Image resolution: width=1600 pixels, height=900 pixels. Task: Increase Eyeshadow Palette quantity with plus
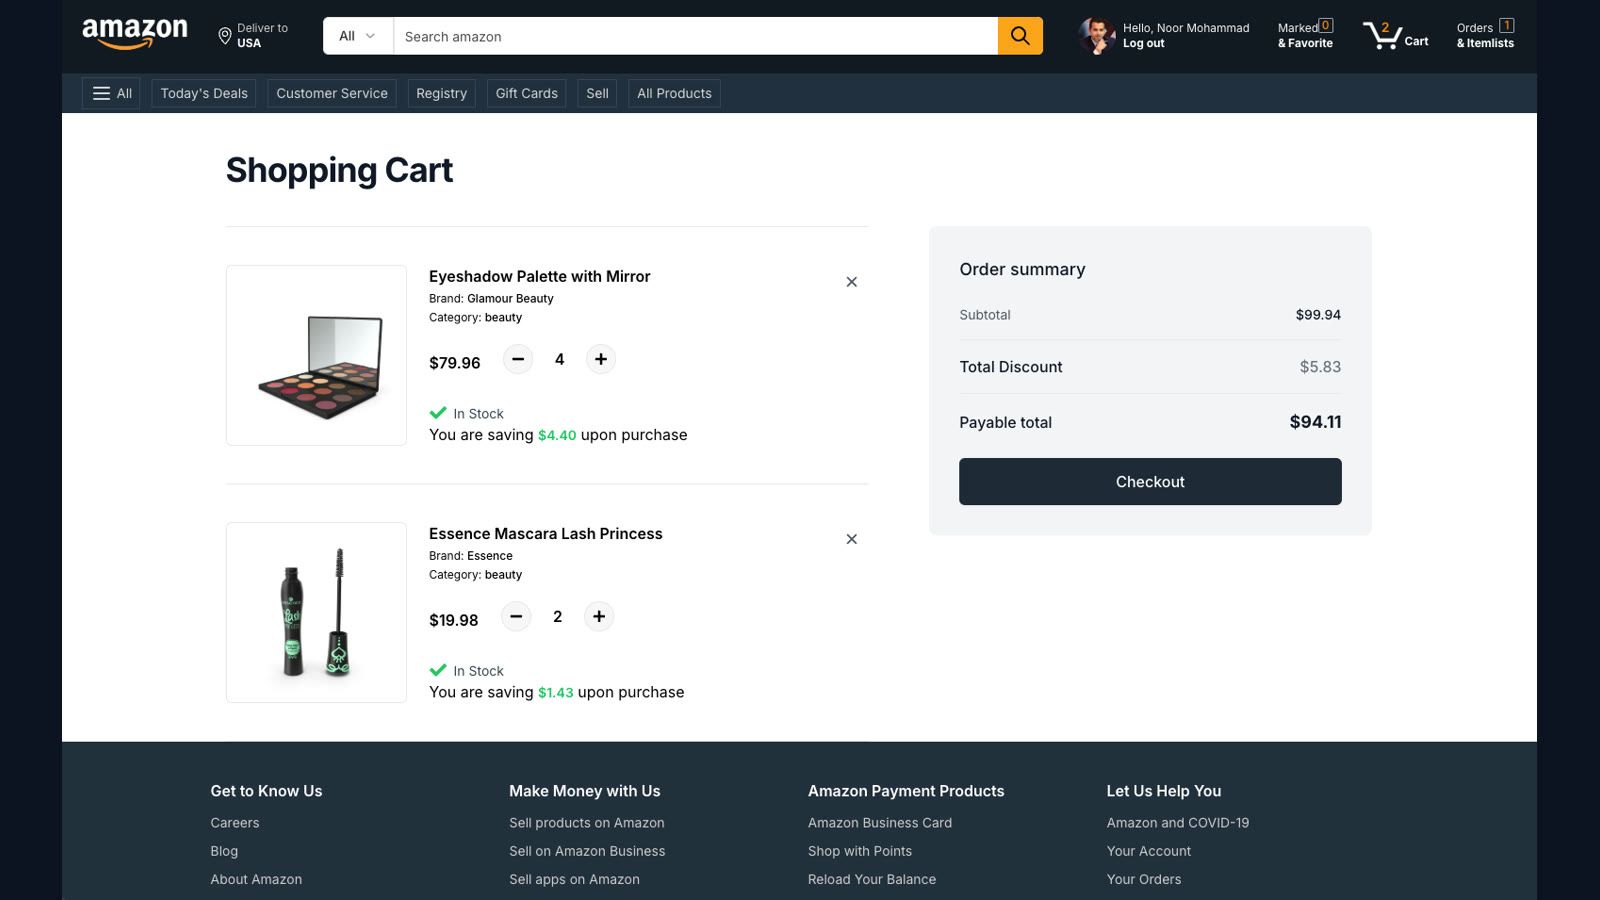600,359
